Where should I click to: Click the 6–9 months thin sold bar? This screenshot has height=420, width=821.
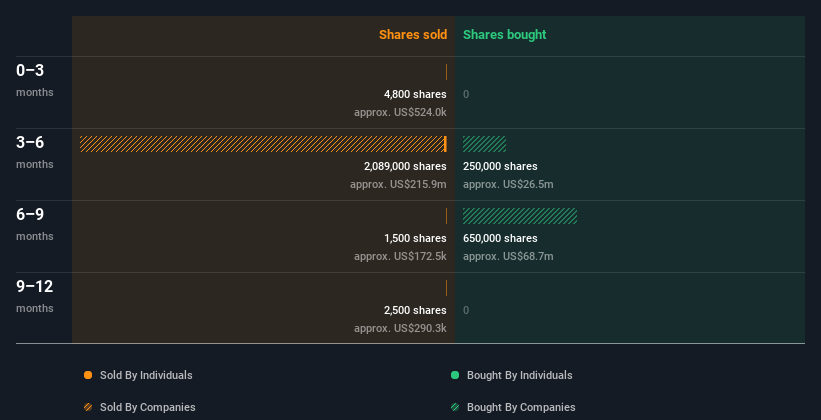pyautogui.click(x=446, y=216)
